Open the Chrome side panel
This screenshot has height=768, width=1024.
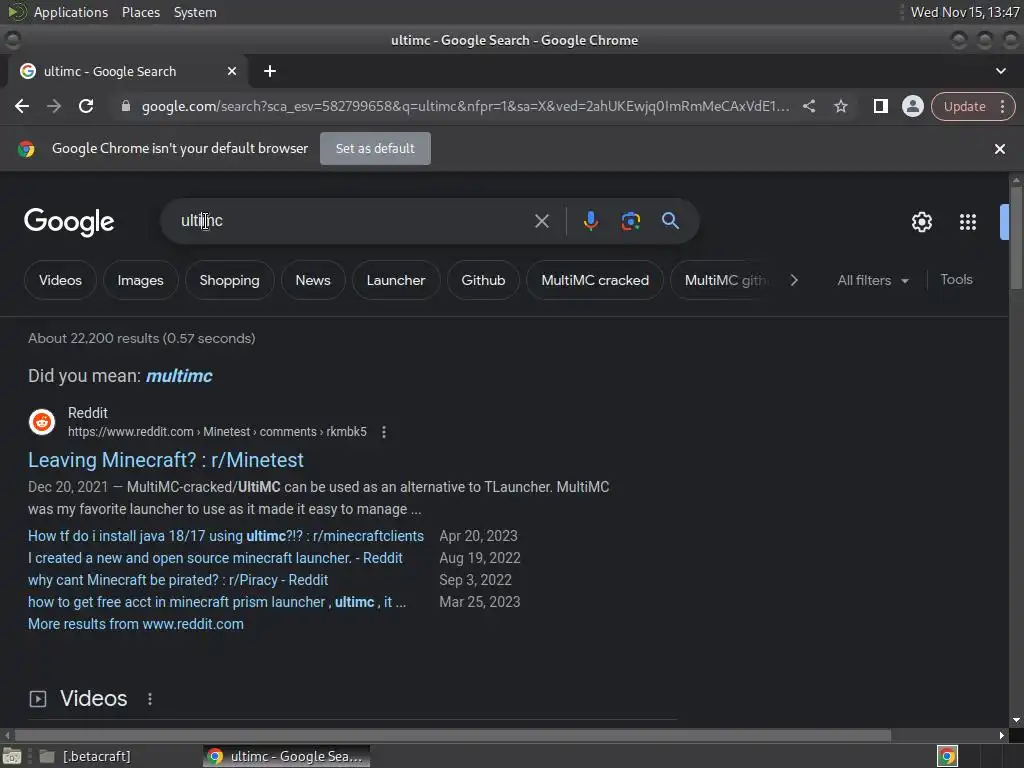[x=880, y=106]
